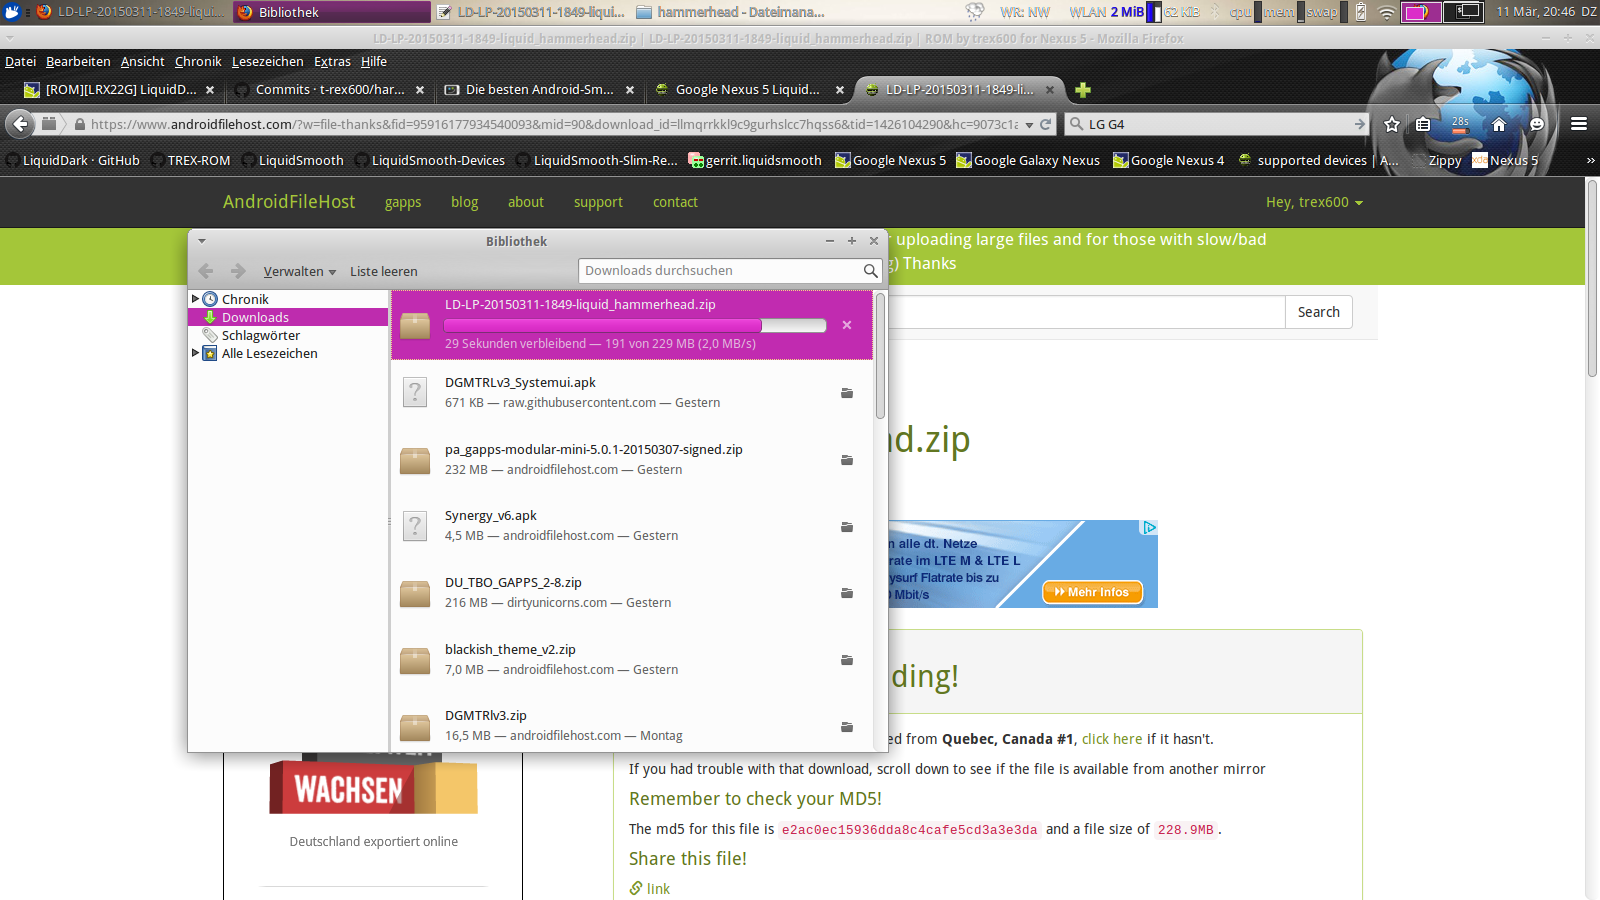1600x900 pixels.
Task: Click the download progress bar
Action: pyautogui.click(x=634, y=325)
